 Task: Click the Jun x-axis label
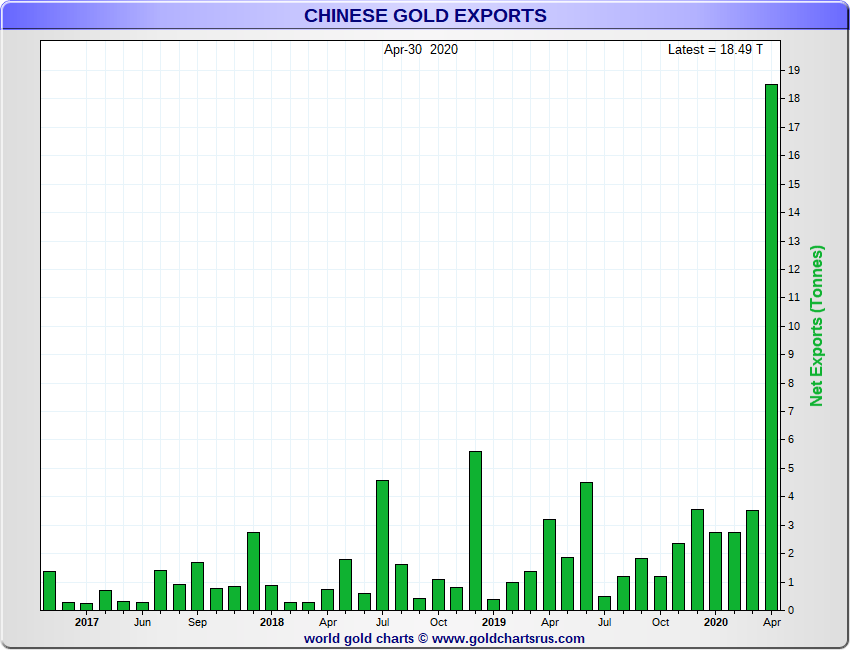[x=142, y=622]
